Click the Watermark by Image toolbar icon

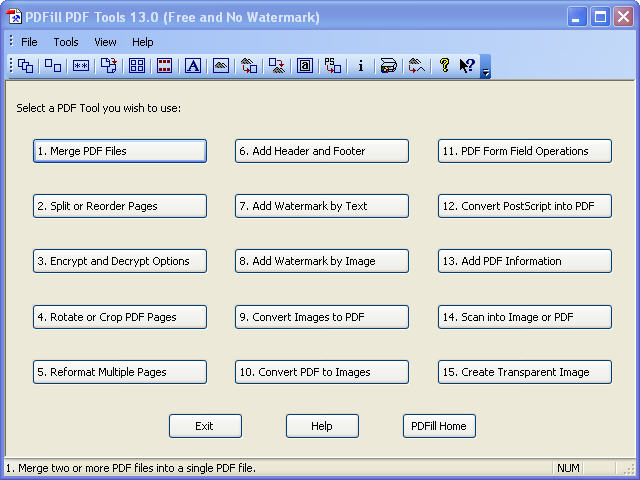coord(221,66)
